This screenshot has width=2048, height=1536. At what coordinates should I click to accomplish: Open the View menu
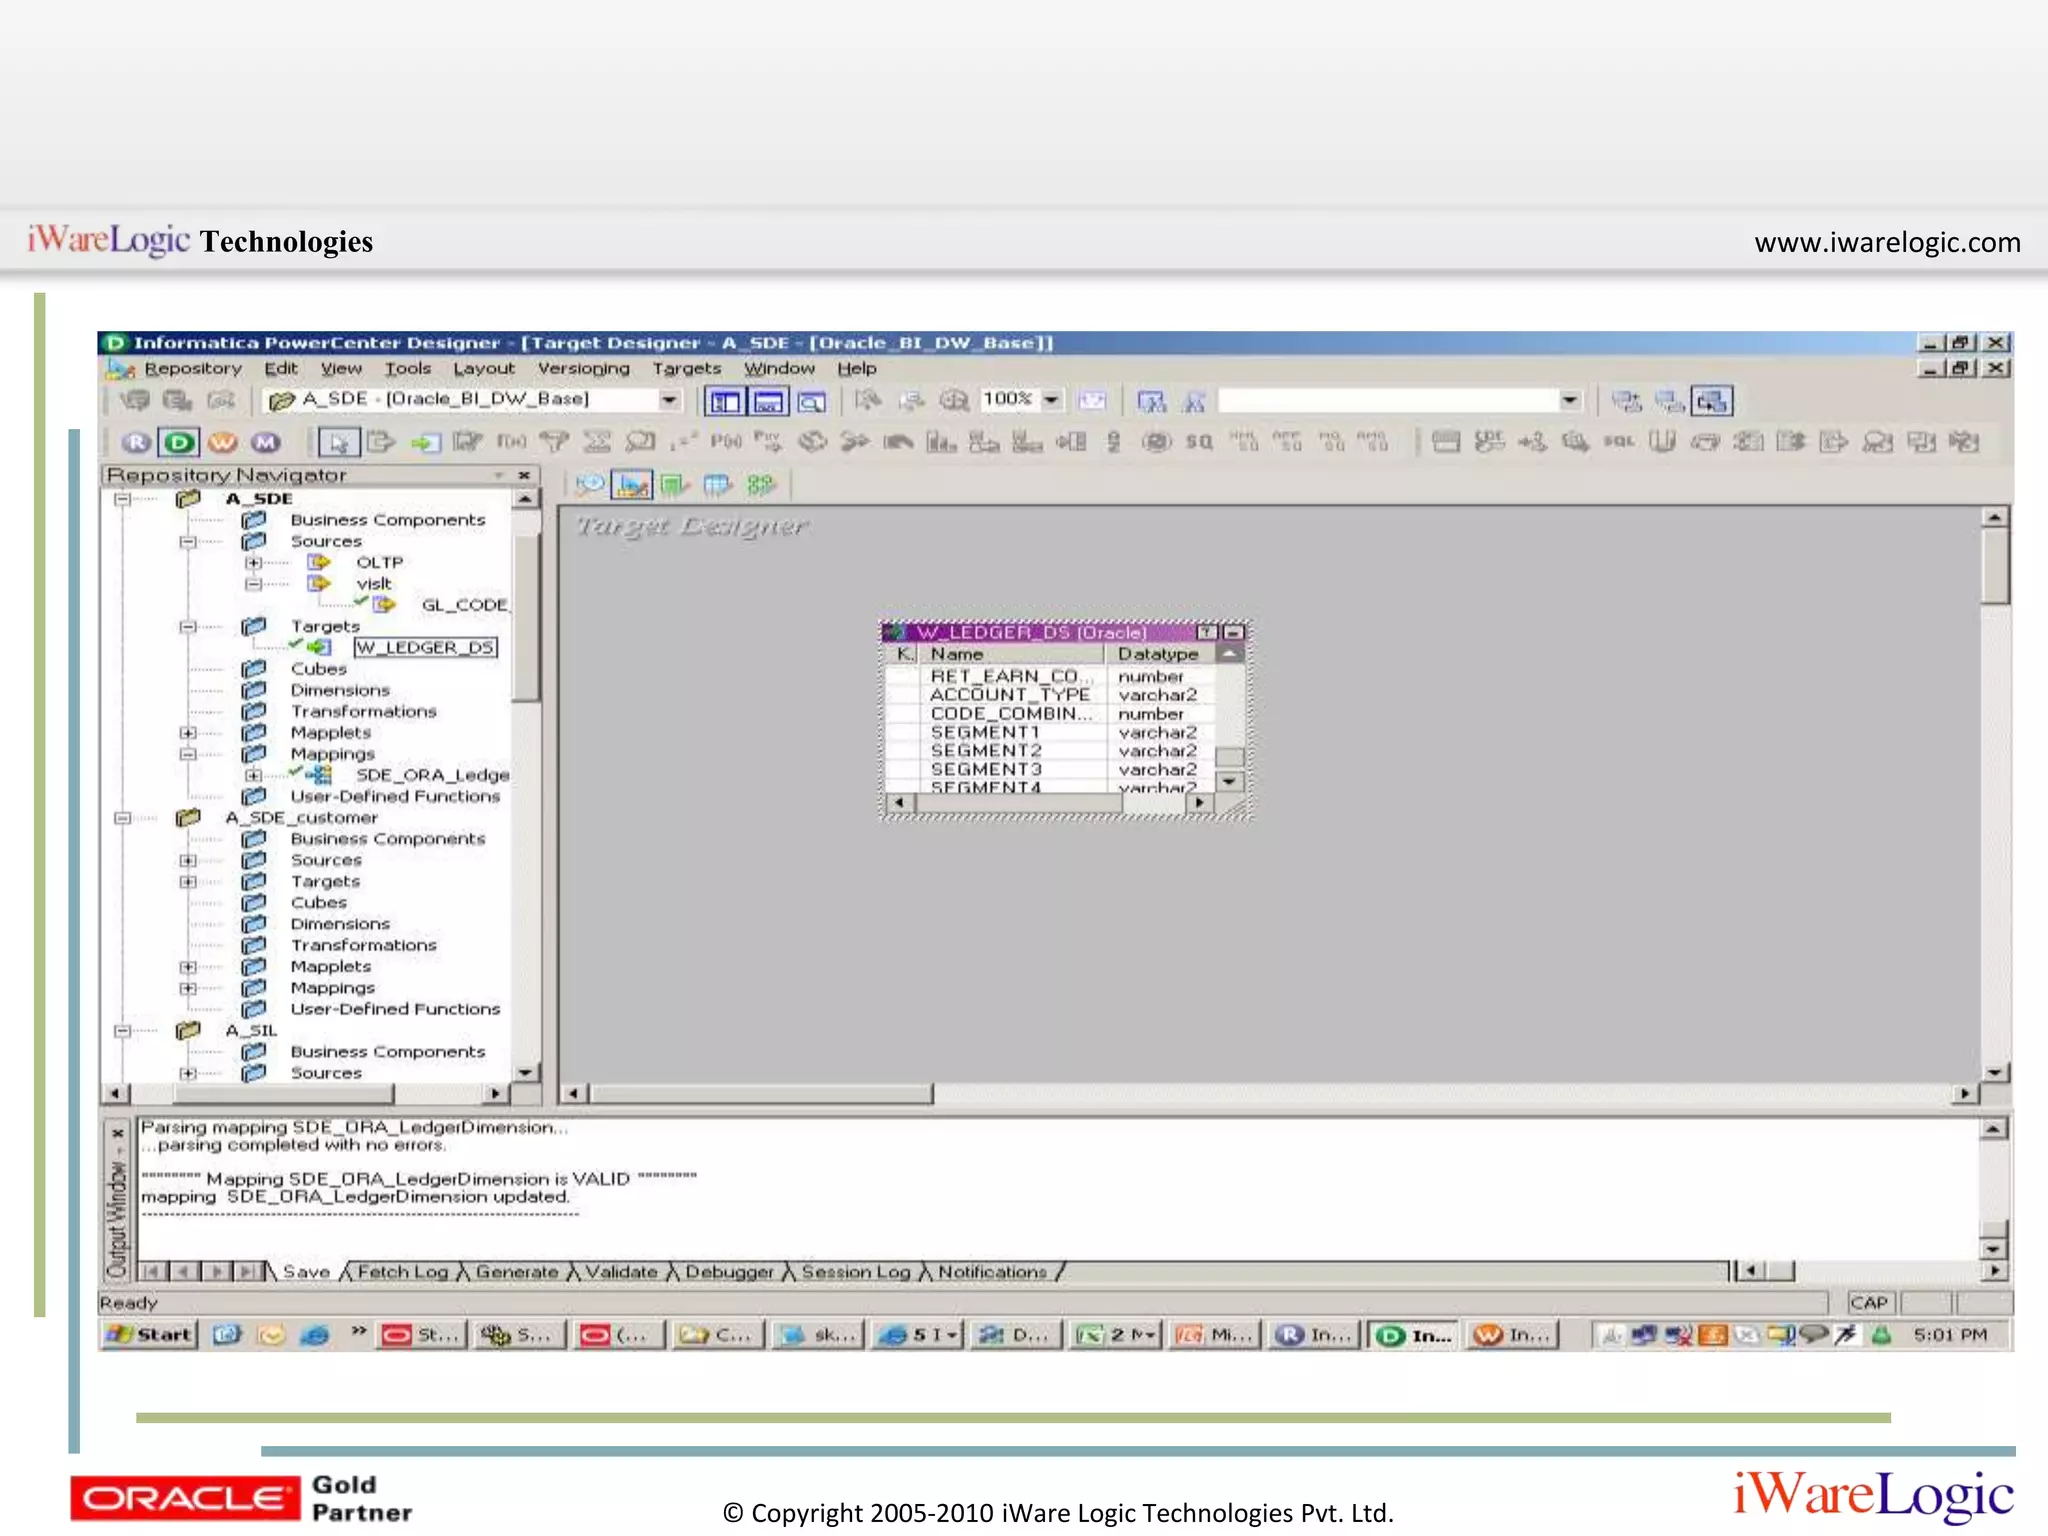click(341, 369)
